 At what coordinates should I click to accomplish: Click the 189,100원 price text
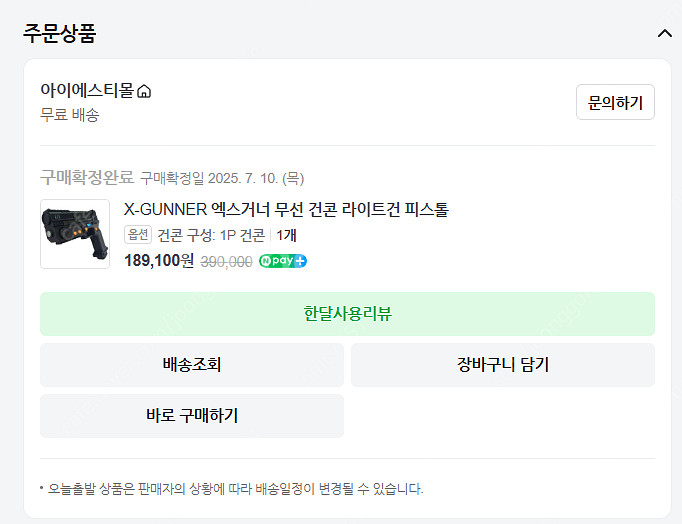[159, 261]
